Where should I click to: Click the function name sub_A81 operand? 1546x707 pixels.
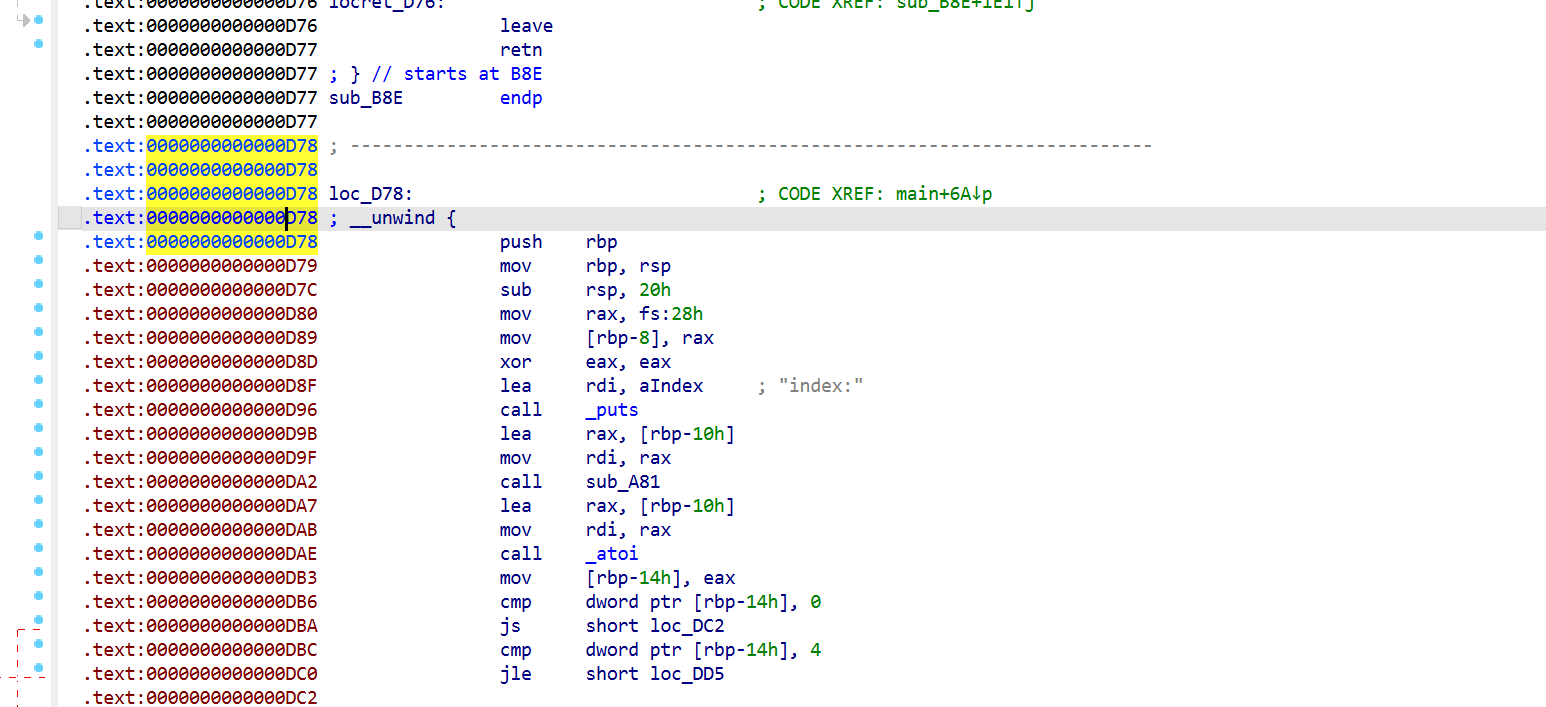[623, 482]
